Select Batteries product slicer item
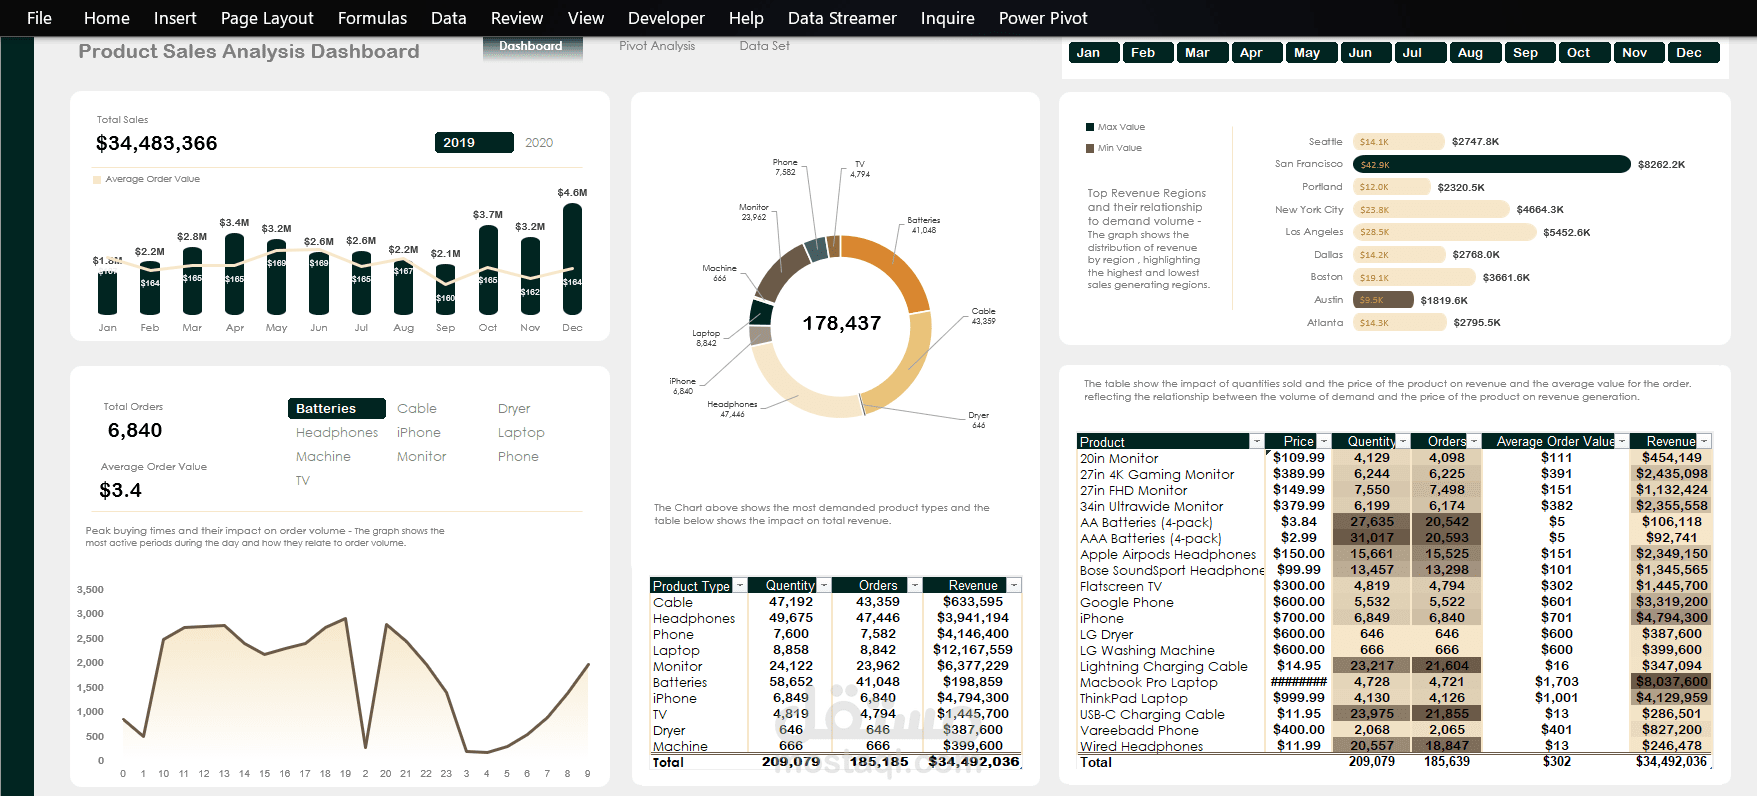This screenshot has width=1757, height=796. click(x=337, y=409)
